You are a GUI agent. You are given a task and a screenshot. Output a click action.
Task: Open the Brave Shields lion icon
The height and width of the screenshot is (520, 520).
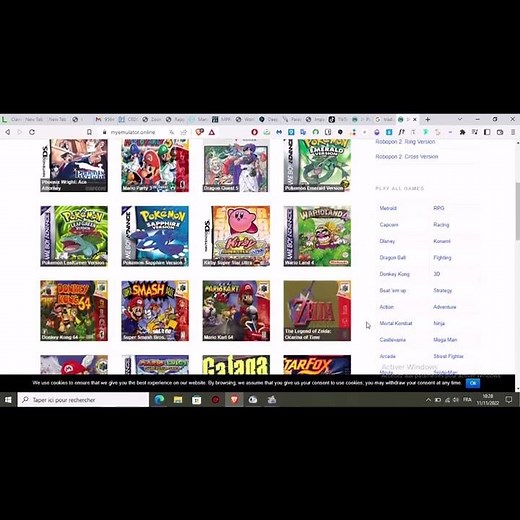click(x=199, y=132)
